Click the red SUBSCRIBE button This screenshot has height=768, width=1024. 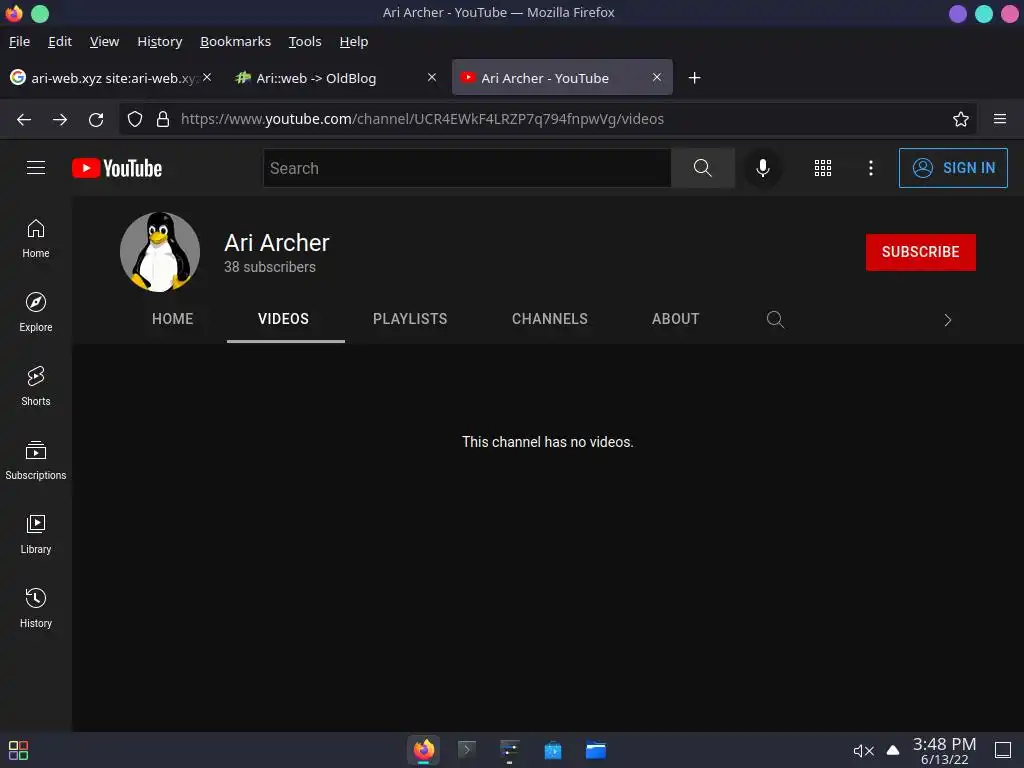click(921, 252)
